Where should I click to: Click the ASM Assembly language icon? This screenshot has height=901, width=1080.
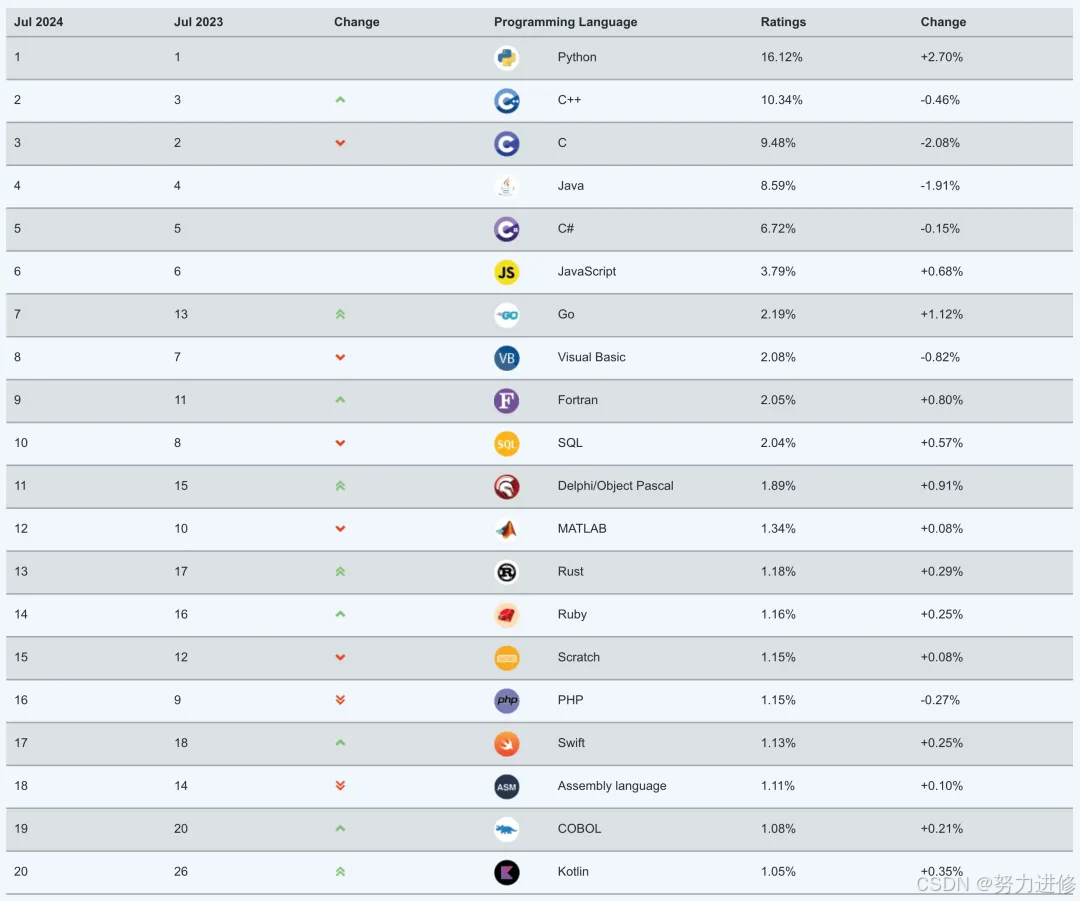click(x=506, y=787)
